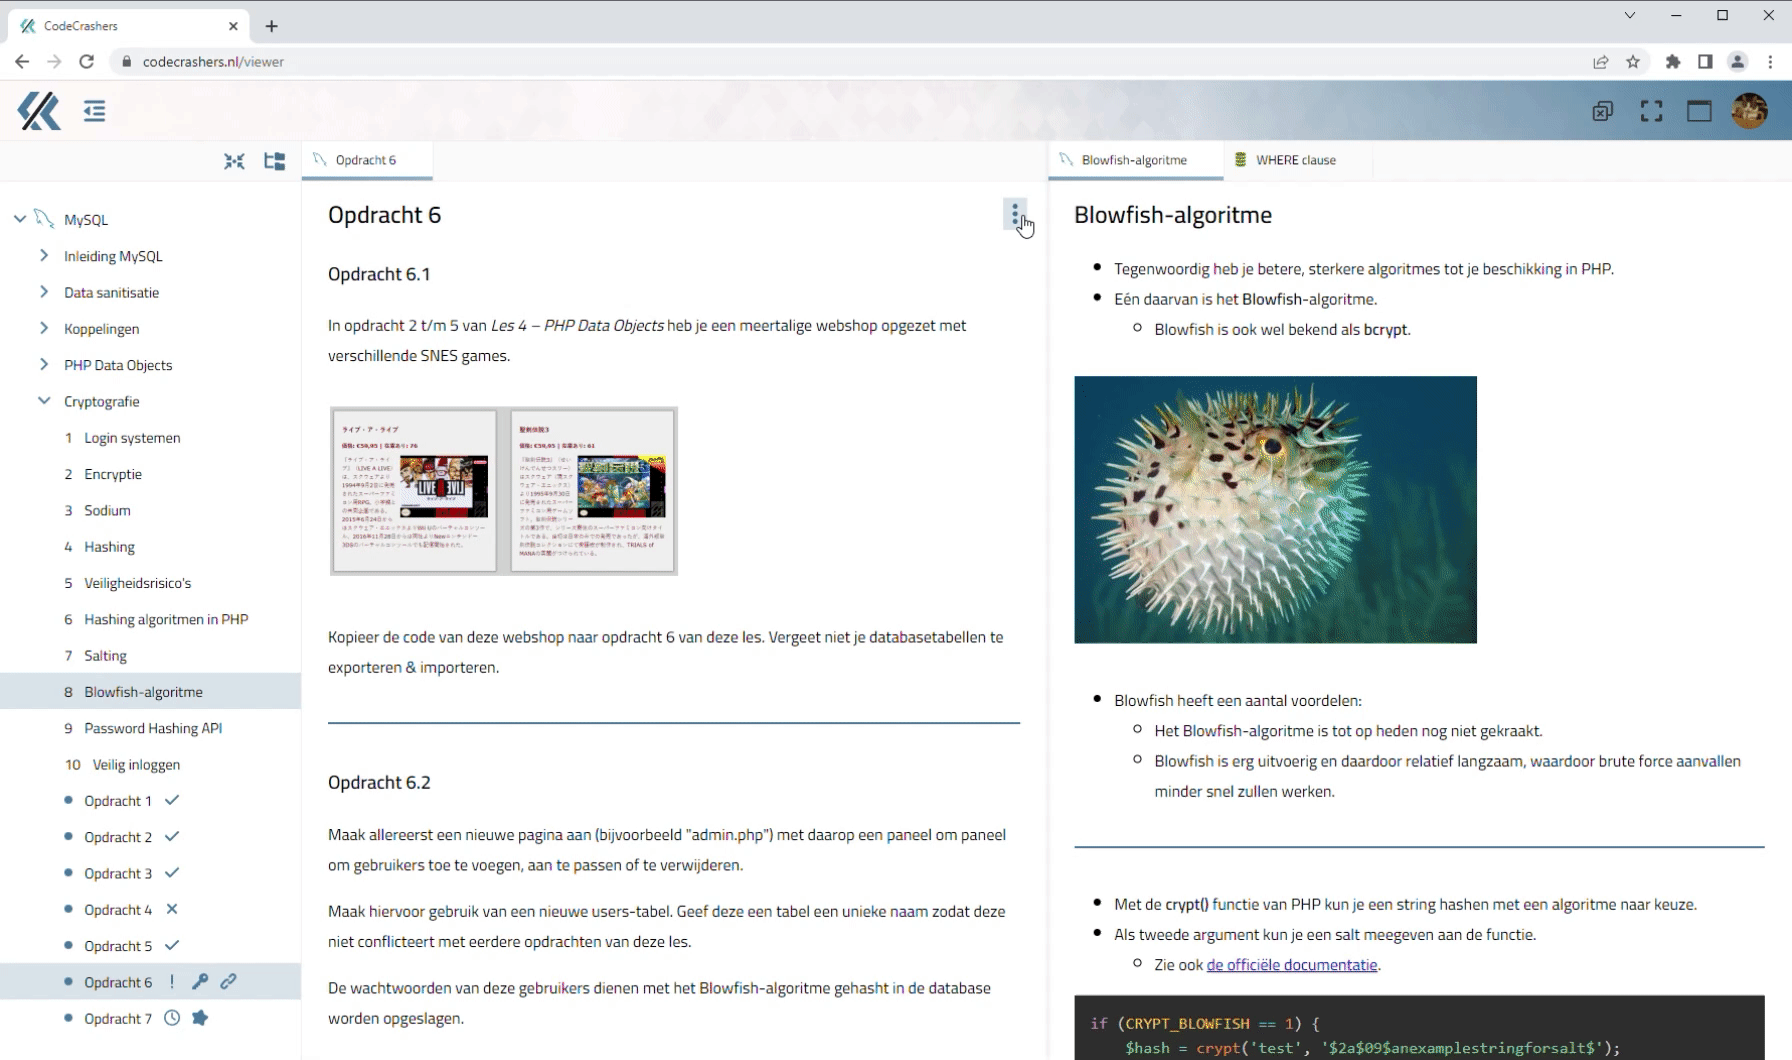Open the three-dot menu for Opdracht 6
Viewport: 1792px width, 1060px height.
click(1015, 215)
